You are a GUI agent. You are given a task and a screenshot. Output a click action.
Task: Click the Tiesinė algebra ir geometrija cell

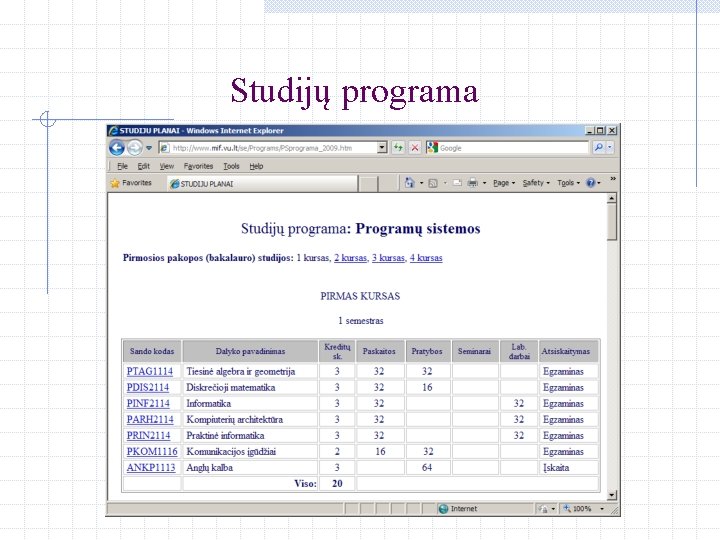pos(250,371)
